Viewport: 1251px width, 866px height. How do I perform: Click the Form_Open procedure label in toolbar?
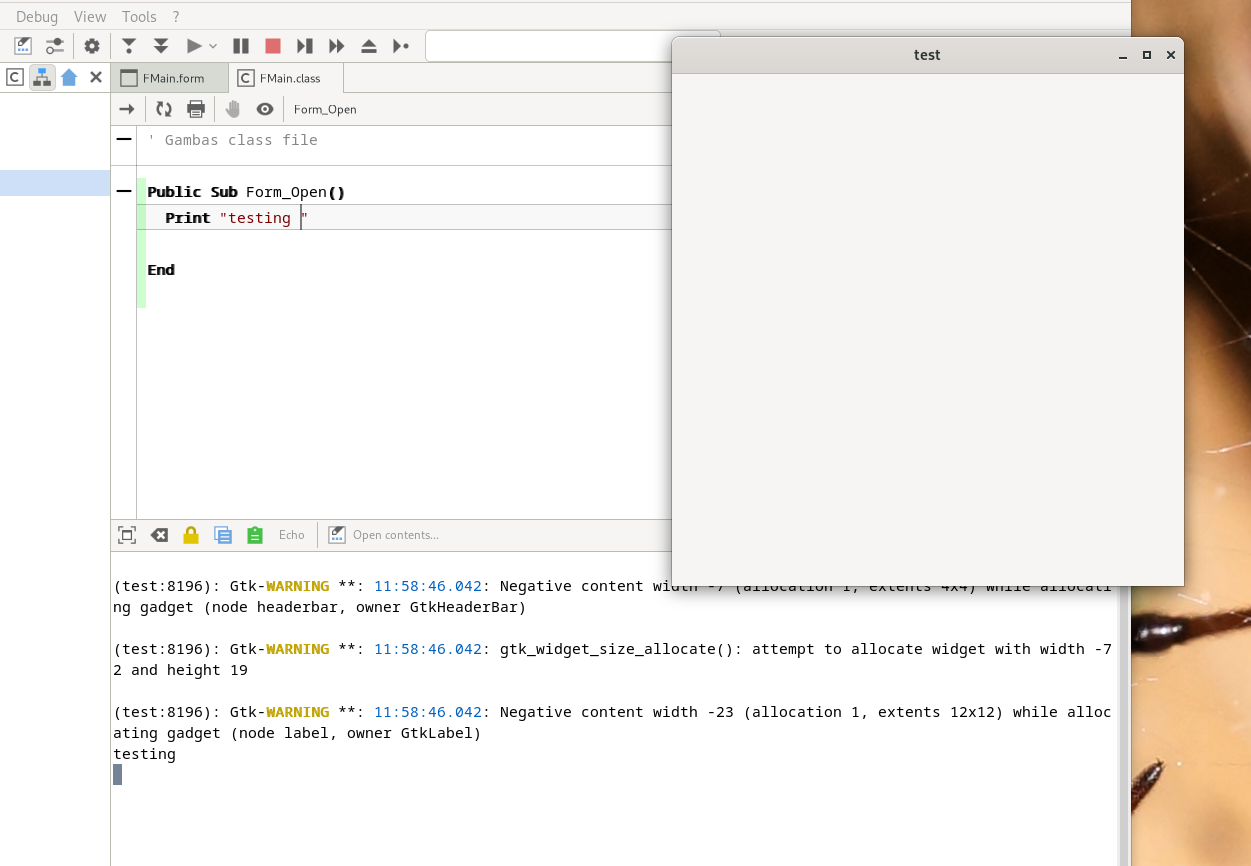coord(325,110)
